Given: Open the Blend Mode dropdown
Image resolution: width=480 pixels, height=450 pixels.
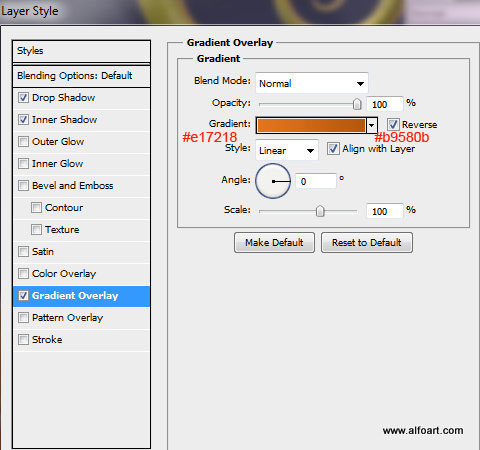Looking at the screenshot, I should 312,83.
